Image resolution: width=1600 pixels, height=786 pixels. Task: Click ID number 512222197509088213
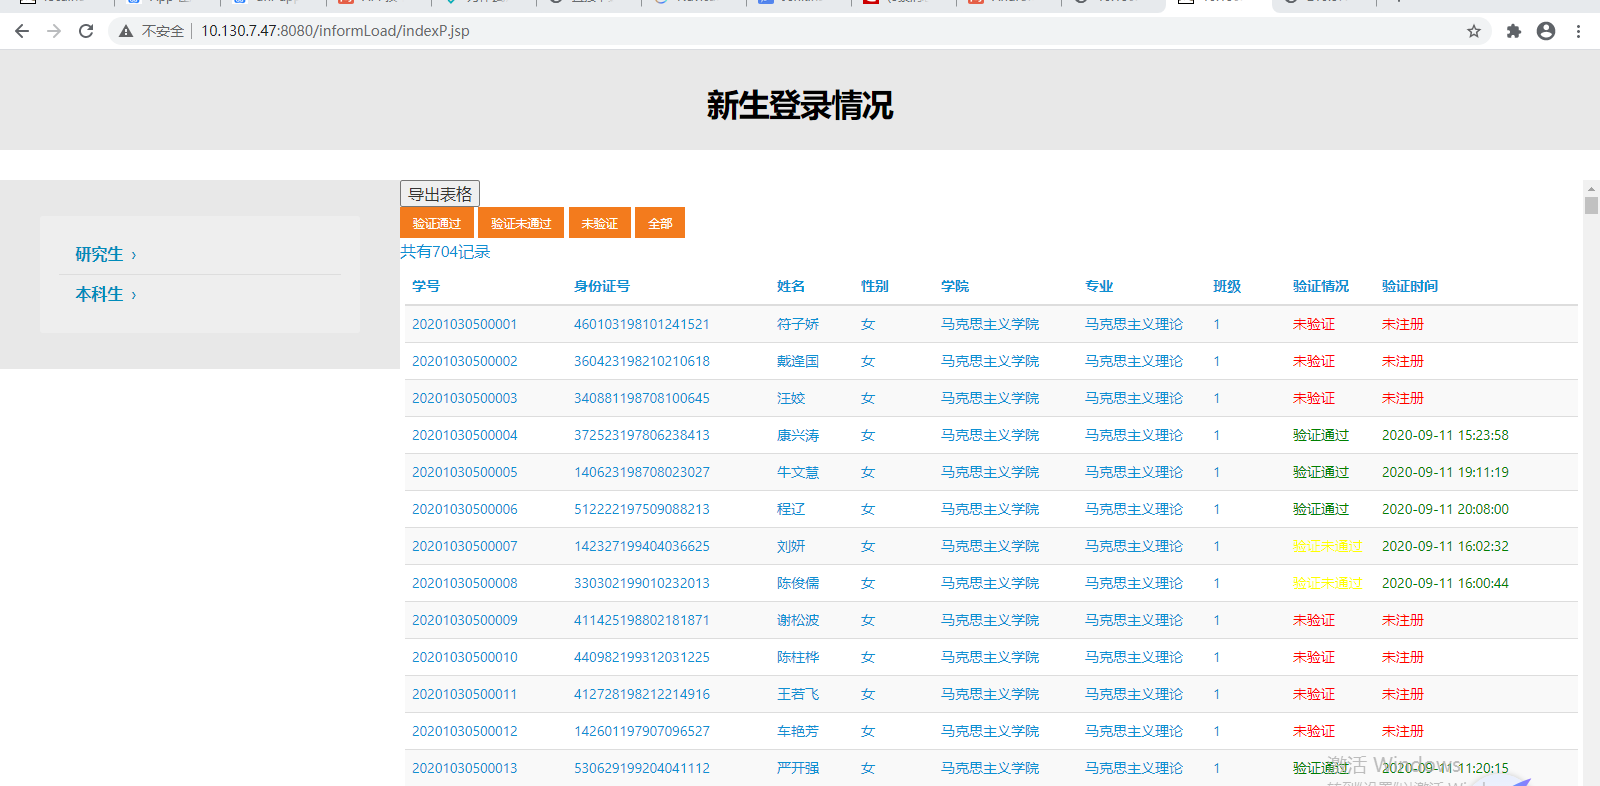point(642,509)
